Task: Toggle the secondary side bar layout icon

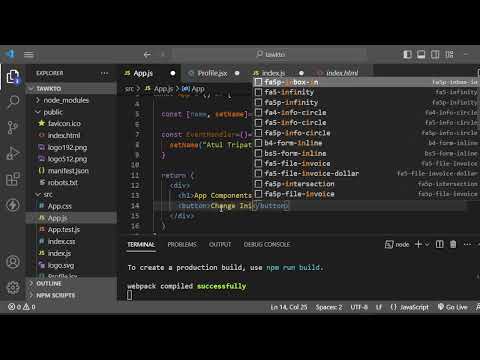Action: (435, 54)
